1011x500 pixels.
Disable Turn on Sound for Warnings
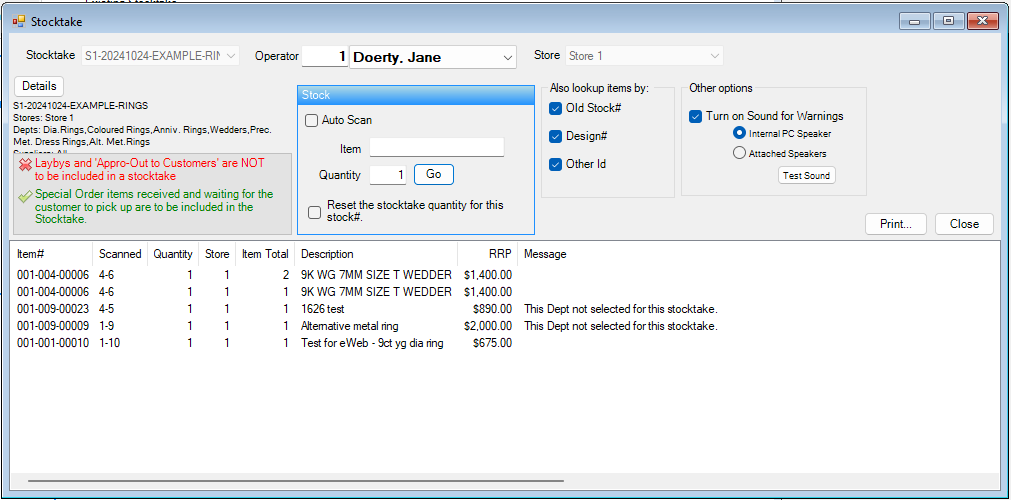[x=695, y=116]
